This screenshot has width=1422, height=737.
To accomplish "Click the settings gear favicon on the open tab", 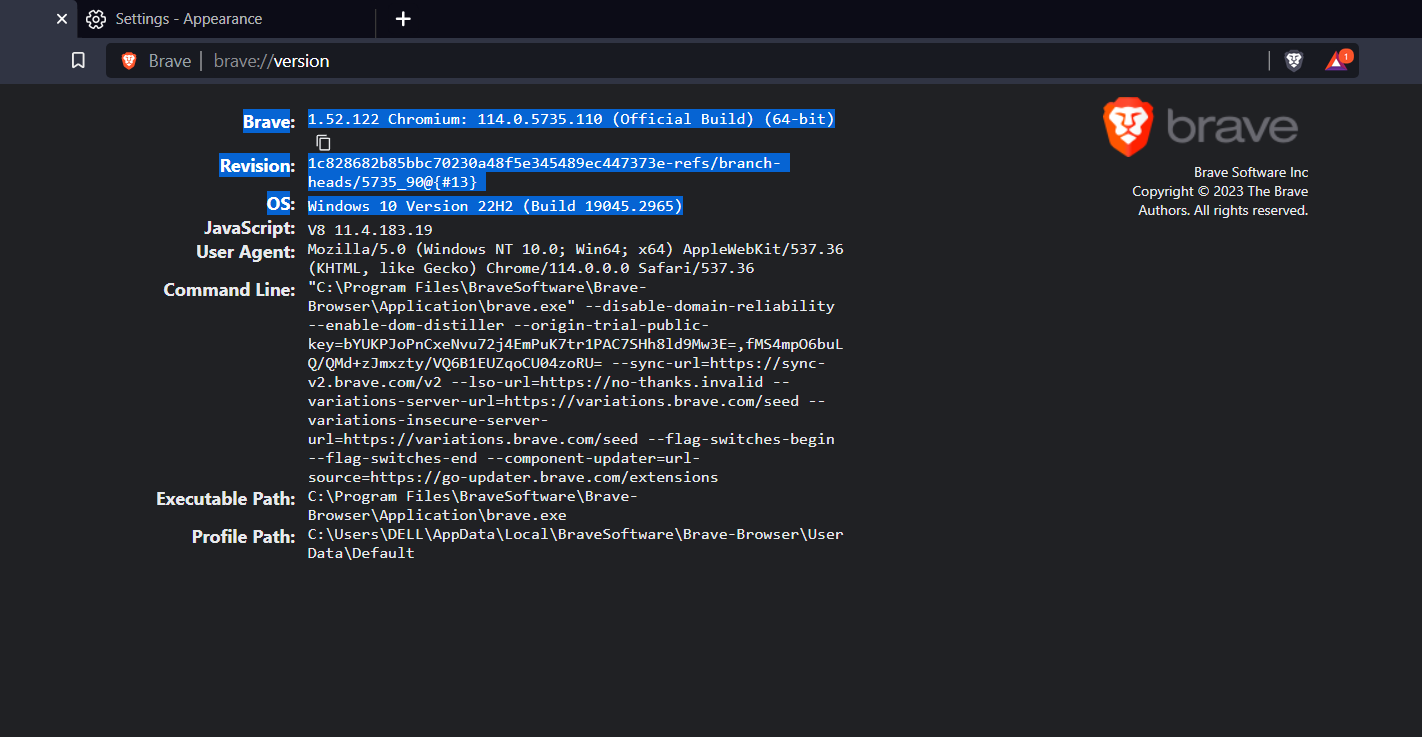I will (x=96, y=19).
